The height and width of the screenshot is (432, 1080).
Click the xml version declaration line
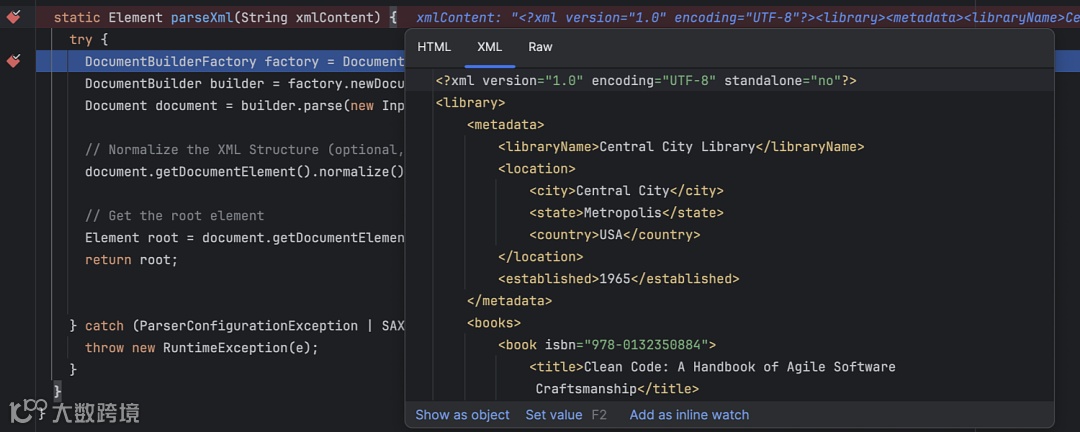point(646,81)
